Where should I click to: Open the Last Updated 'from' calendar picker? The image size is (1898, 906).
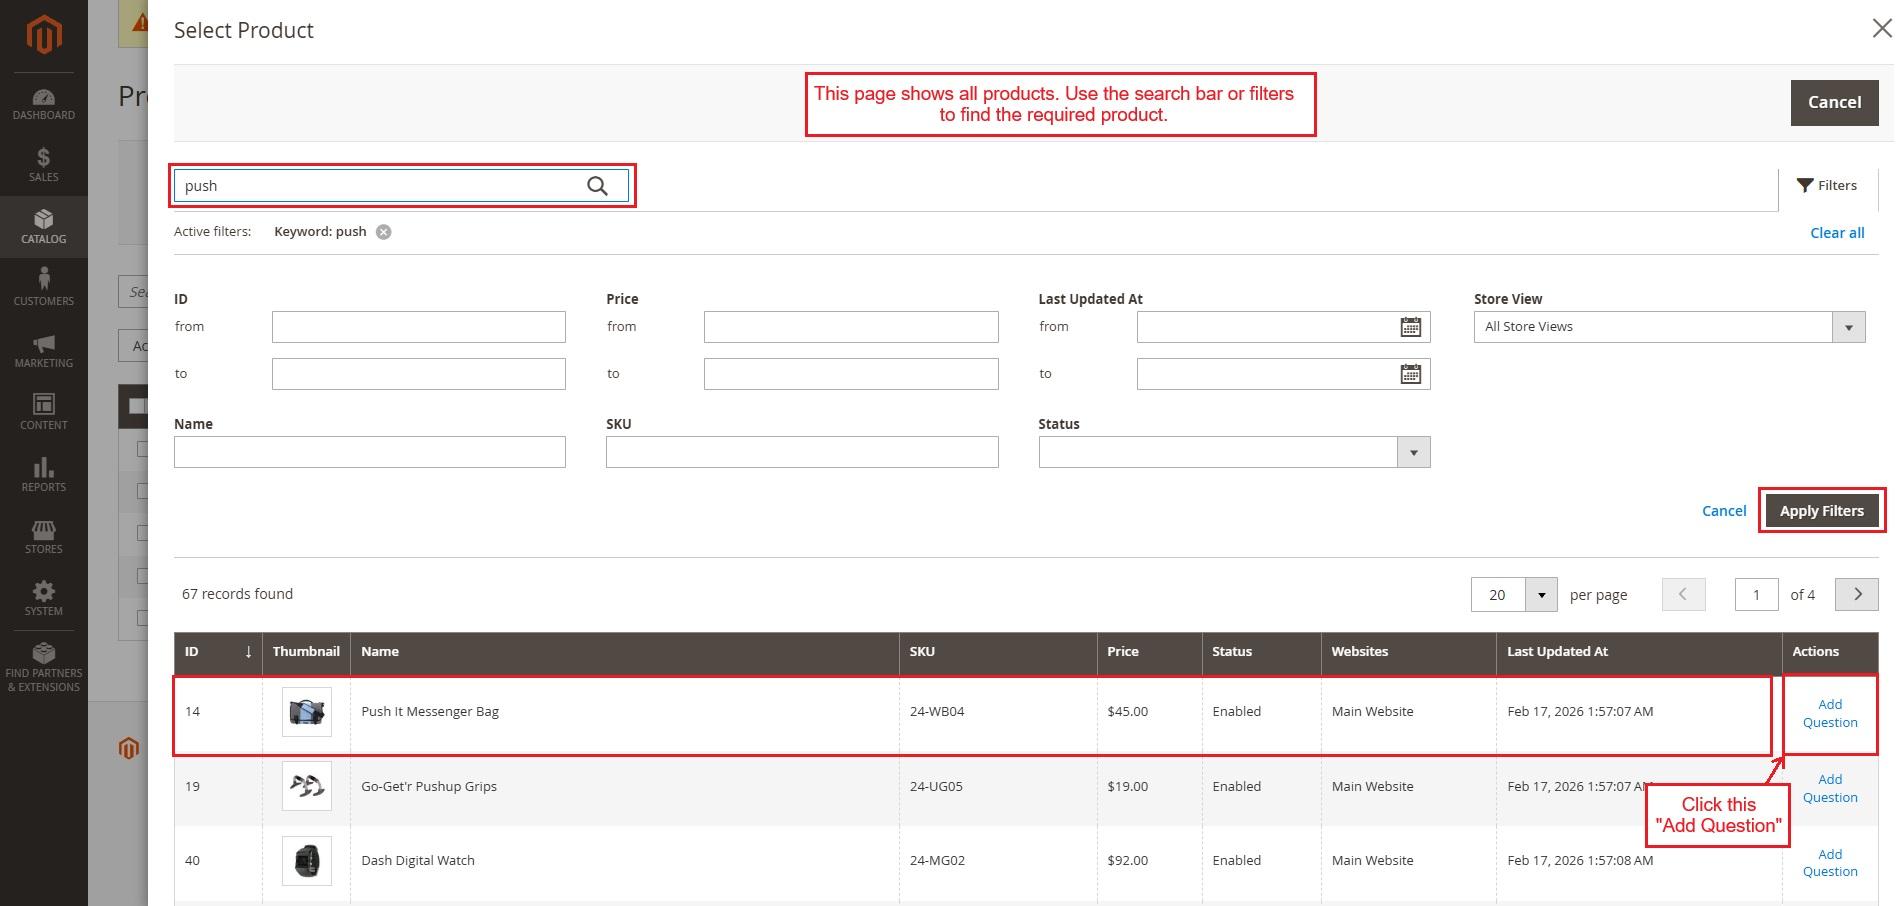pos(1410,327)
